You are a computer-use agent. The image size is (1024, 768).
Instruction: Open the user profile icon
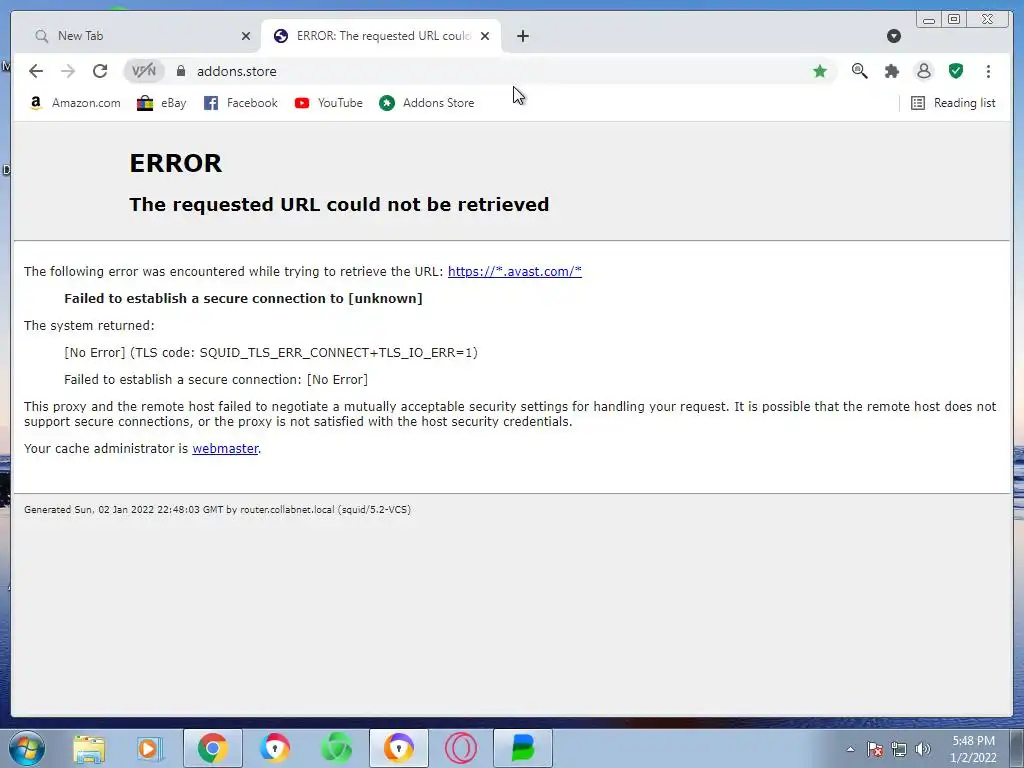(923, 71)
